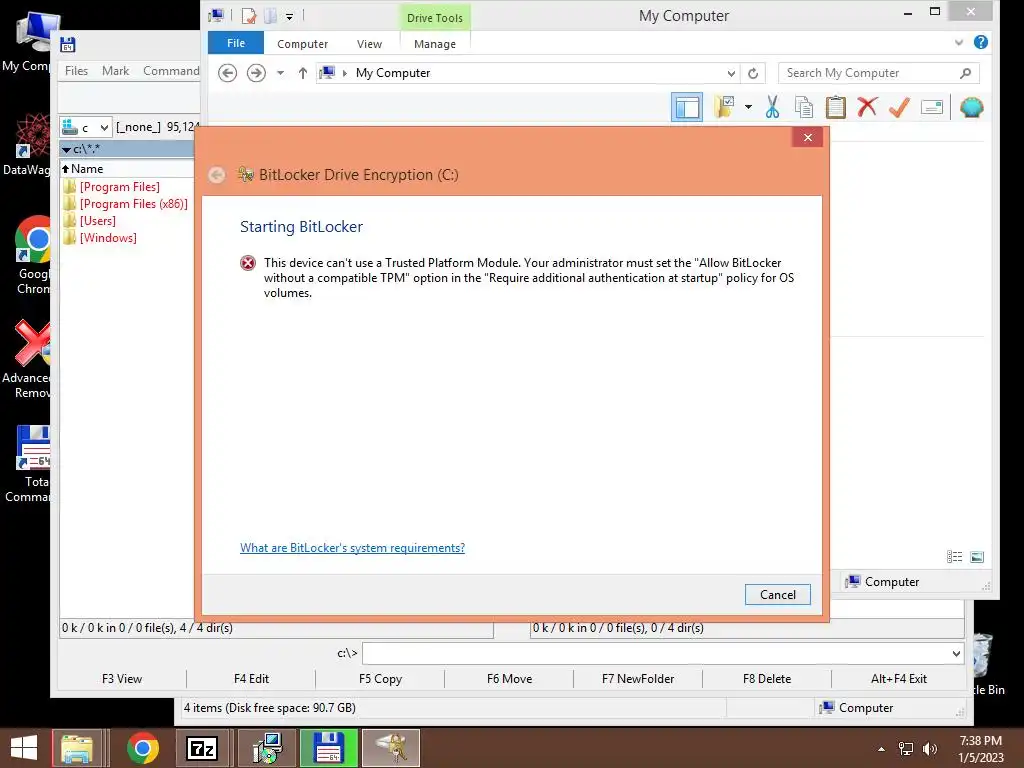This screenshot has height=768, width=1024.
Task: Select the Drive Tools contextual tab
Action: tap(434, 18)
